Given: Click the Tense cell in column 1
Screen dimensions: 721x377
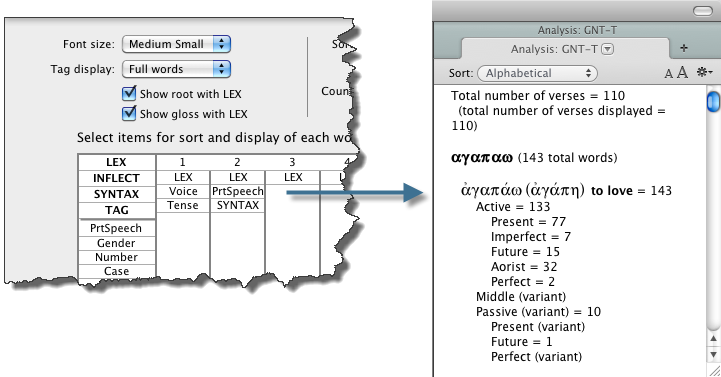Looking at the screenshot, I should pos(183,206).
